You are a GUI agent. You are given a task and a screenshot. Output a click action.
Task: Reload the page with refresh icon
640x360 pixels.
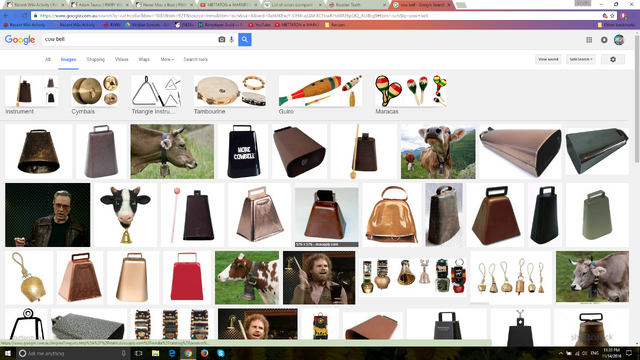[24, 16]
